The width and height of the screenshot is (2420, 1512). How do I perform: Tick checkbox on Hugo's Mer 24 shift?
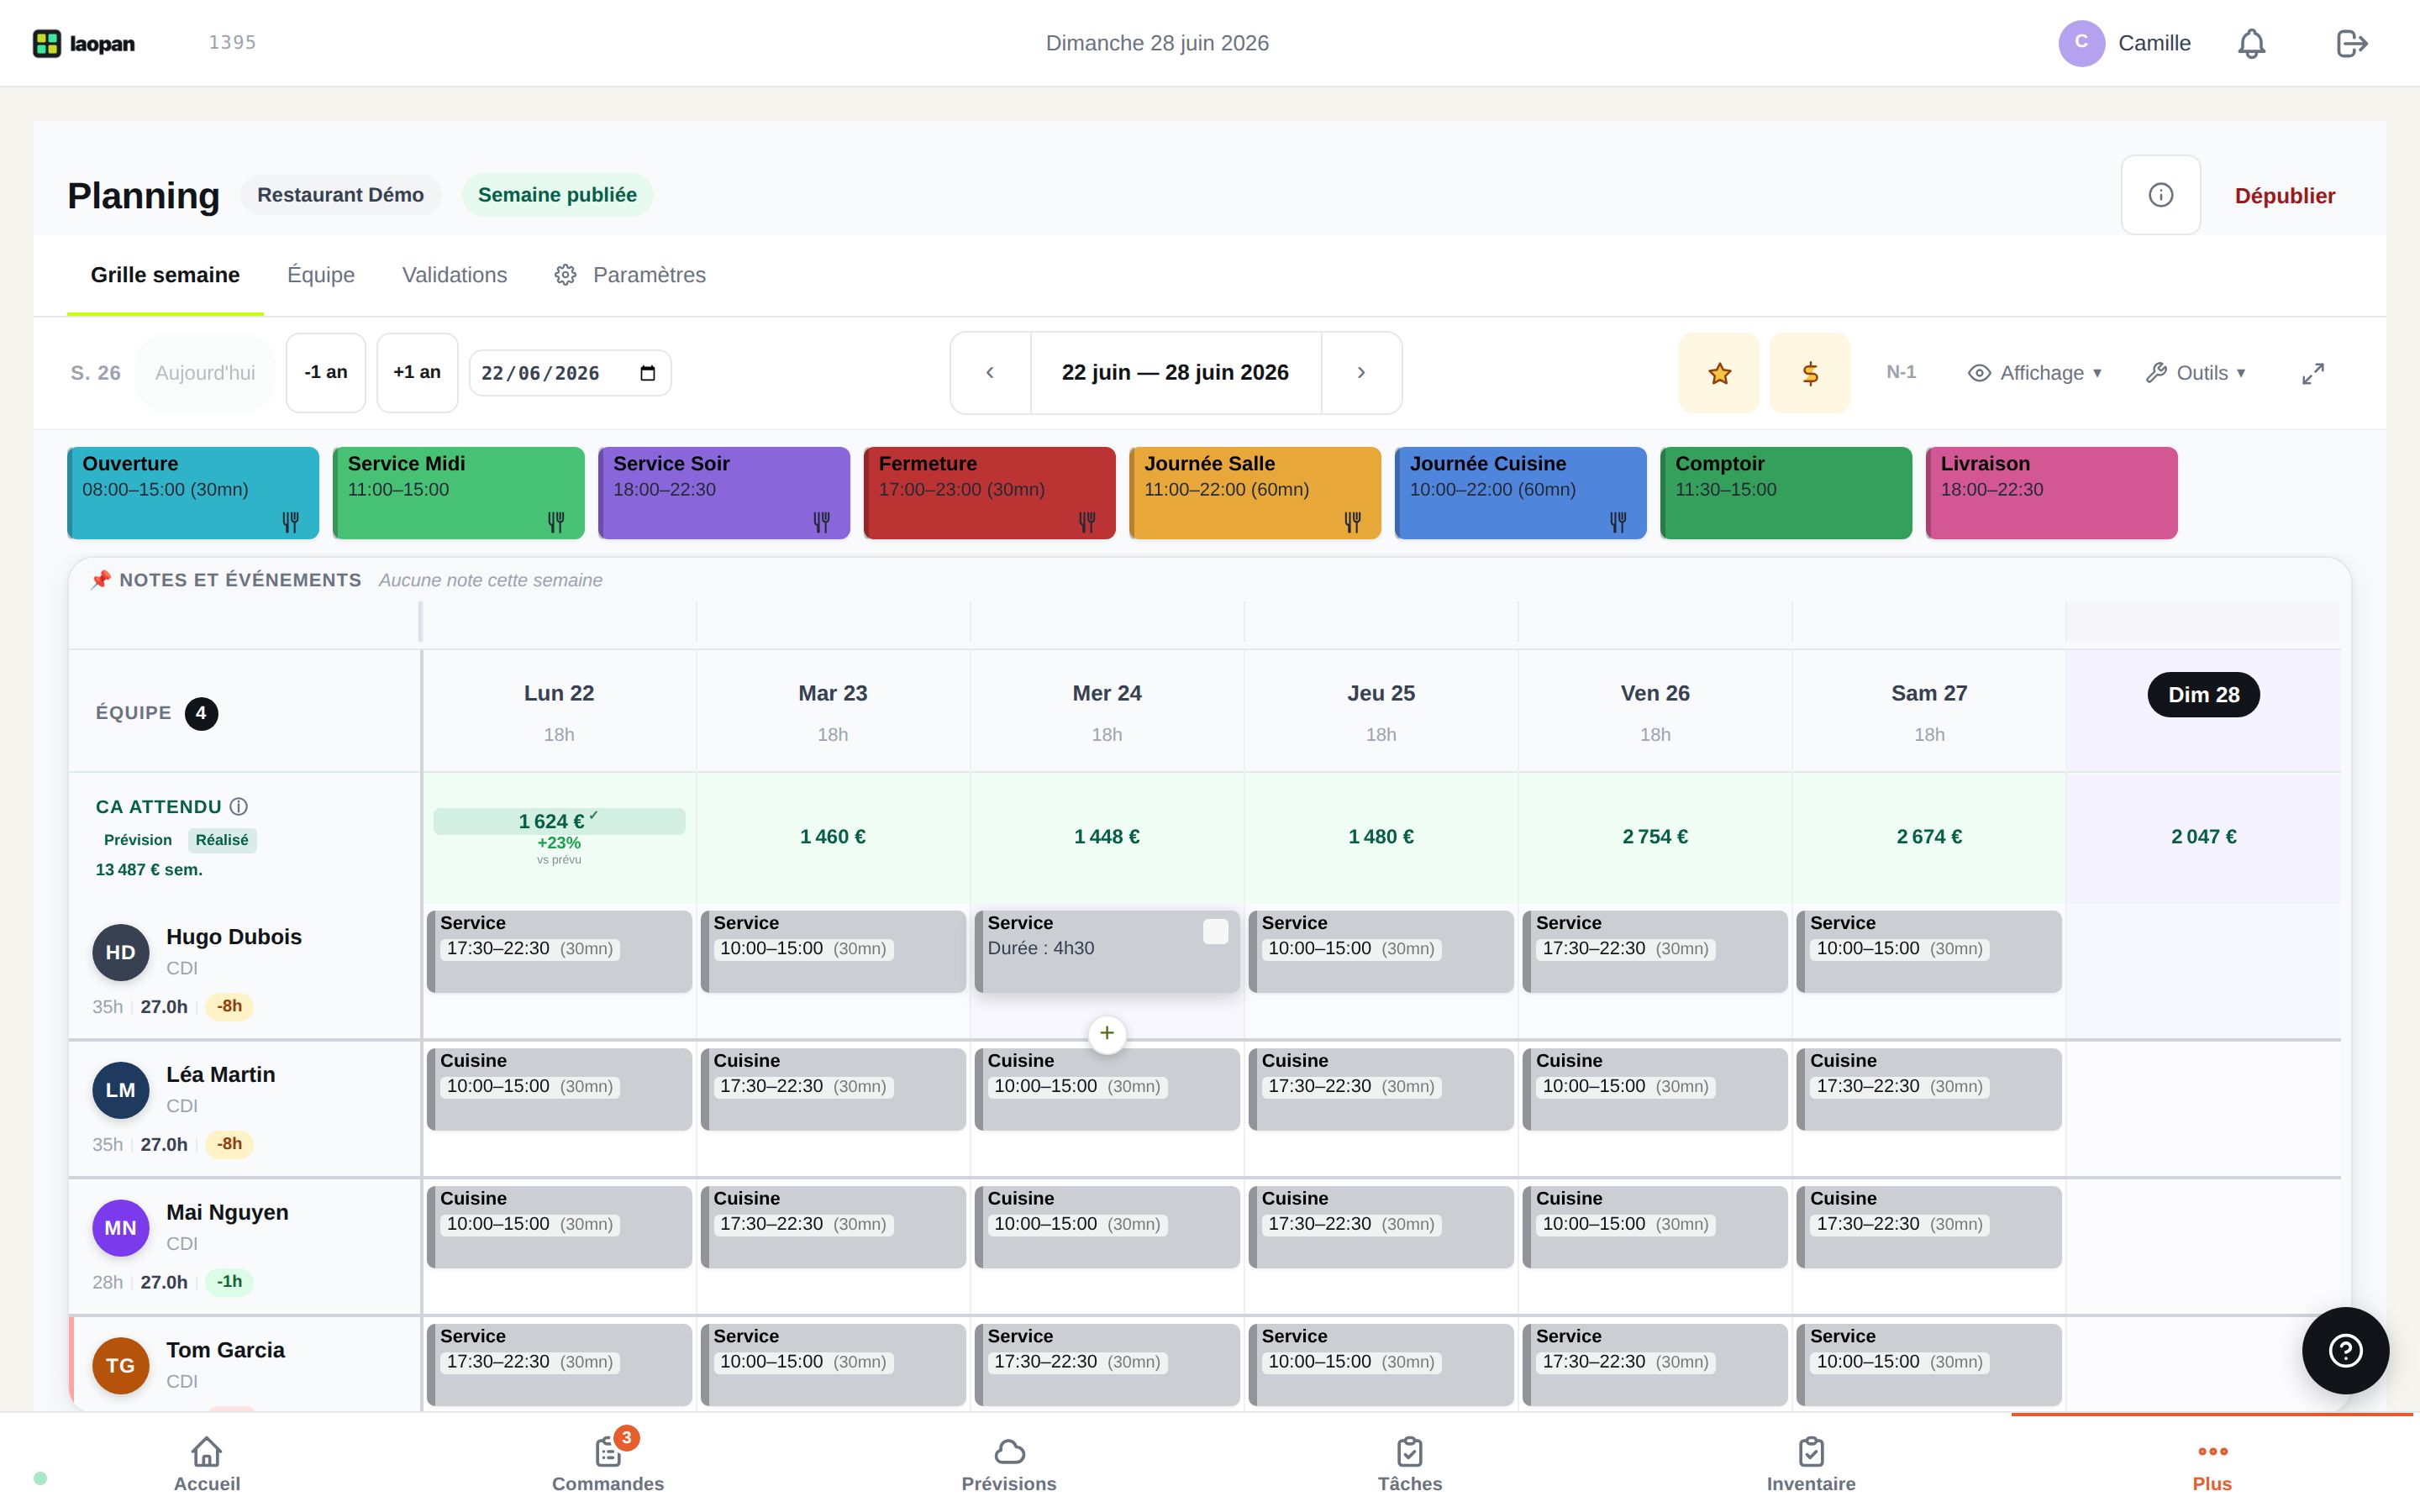pyautogui.click(x=1215, y=932)
